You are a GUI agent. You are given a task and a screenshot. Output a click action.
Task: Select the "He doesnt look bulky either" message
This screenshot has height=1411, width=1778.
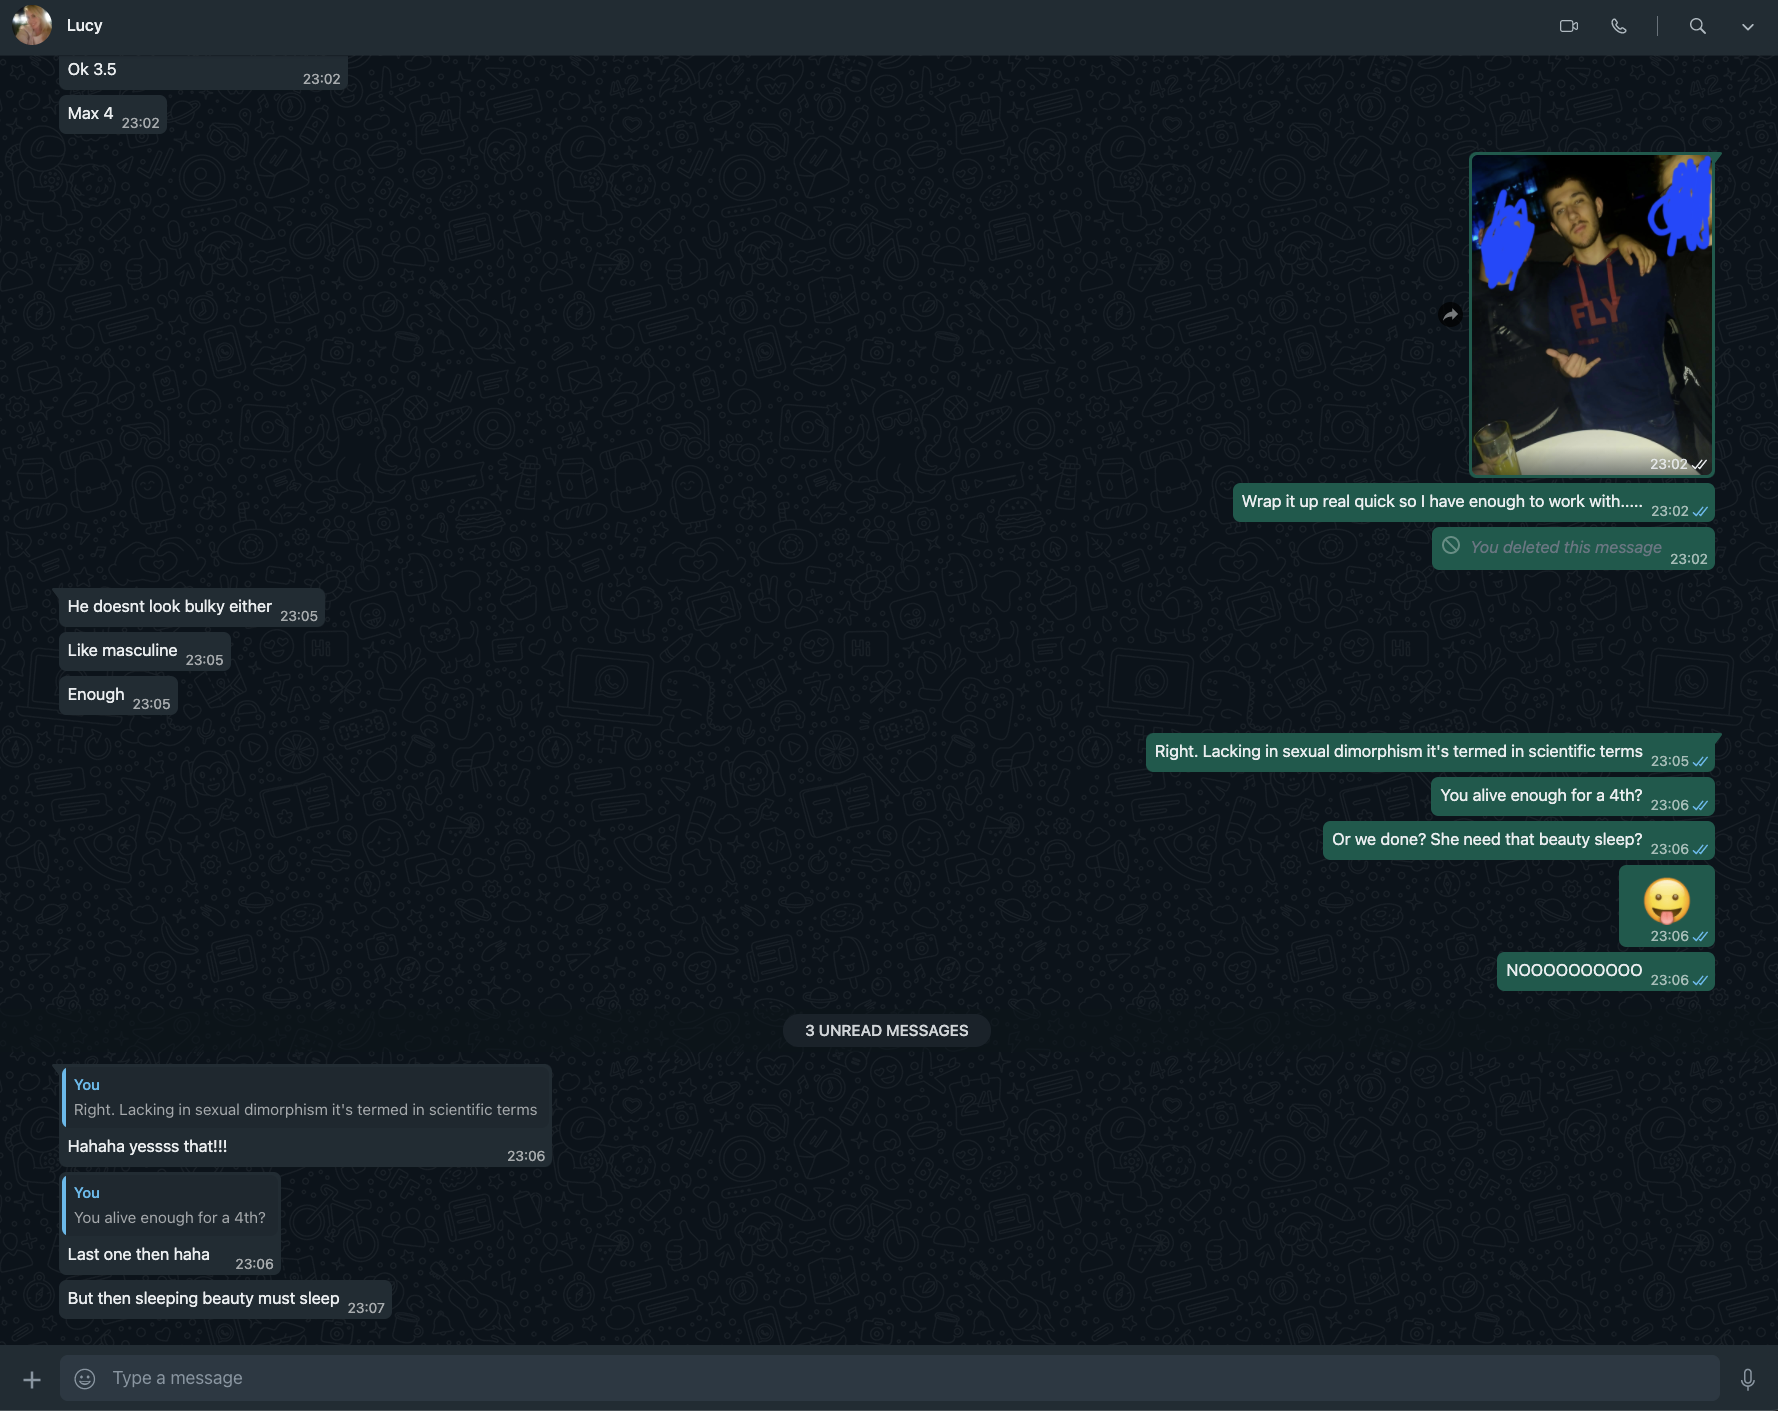pyautogui.click(x=192, y=607)
